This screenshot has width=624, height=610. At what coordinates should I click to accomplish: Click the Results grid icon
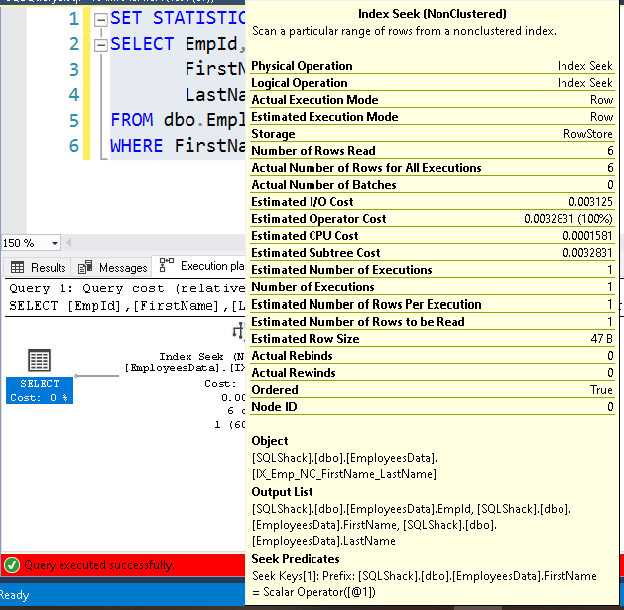[17, 267]
